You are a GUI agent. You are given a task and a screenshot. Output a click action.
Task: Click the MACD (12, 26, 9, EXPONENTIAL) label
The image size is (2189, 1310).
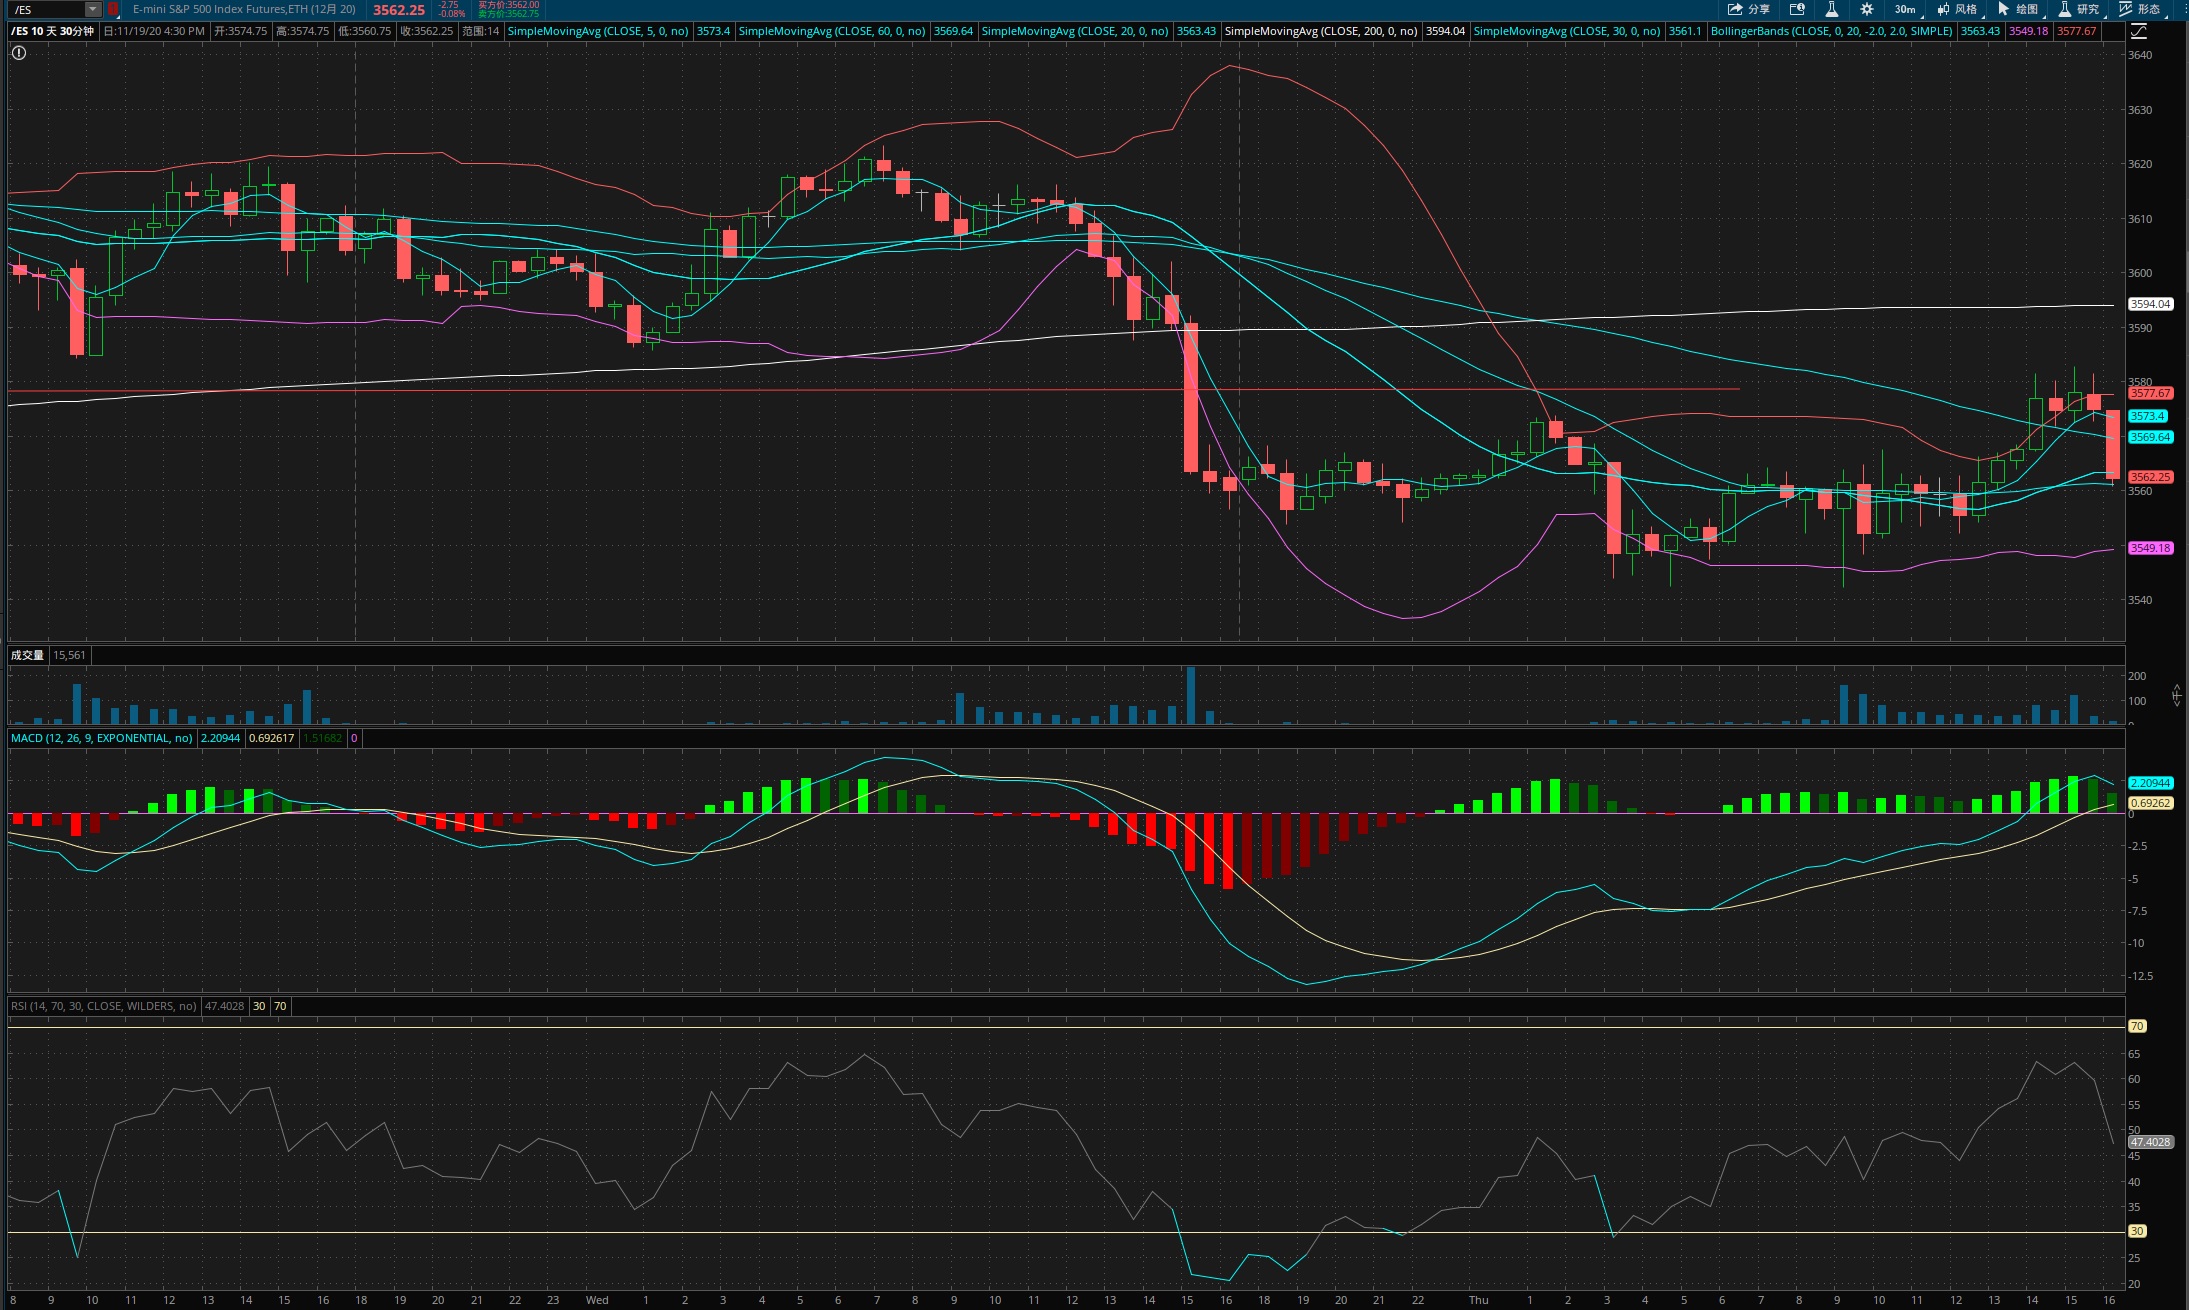click(101, 738)
